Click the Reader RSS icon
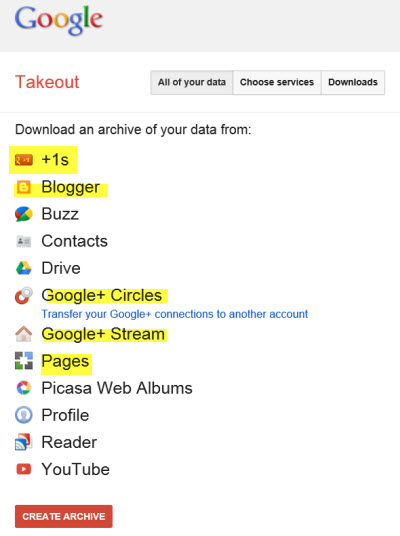 (x=24, y=442)
